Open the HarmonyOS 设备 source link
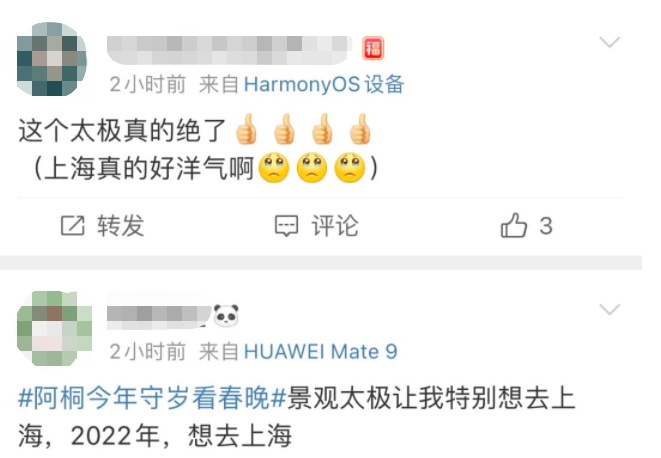Viewport: 661px width, 458px height. [x=324, y=84]
